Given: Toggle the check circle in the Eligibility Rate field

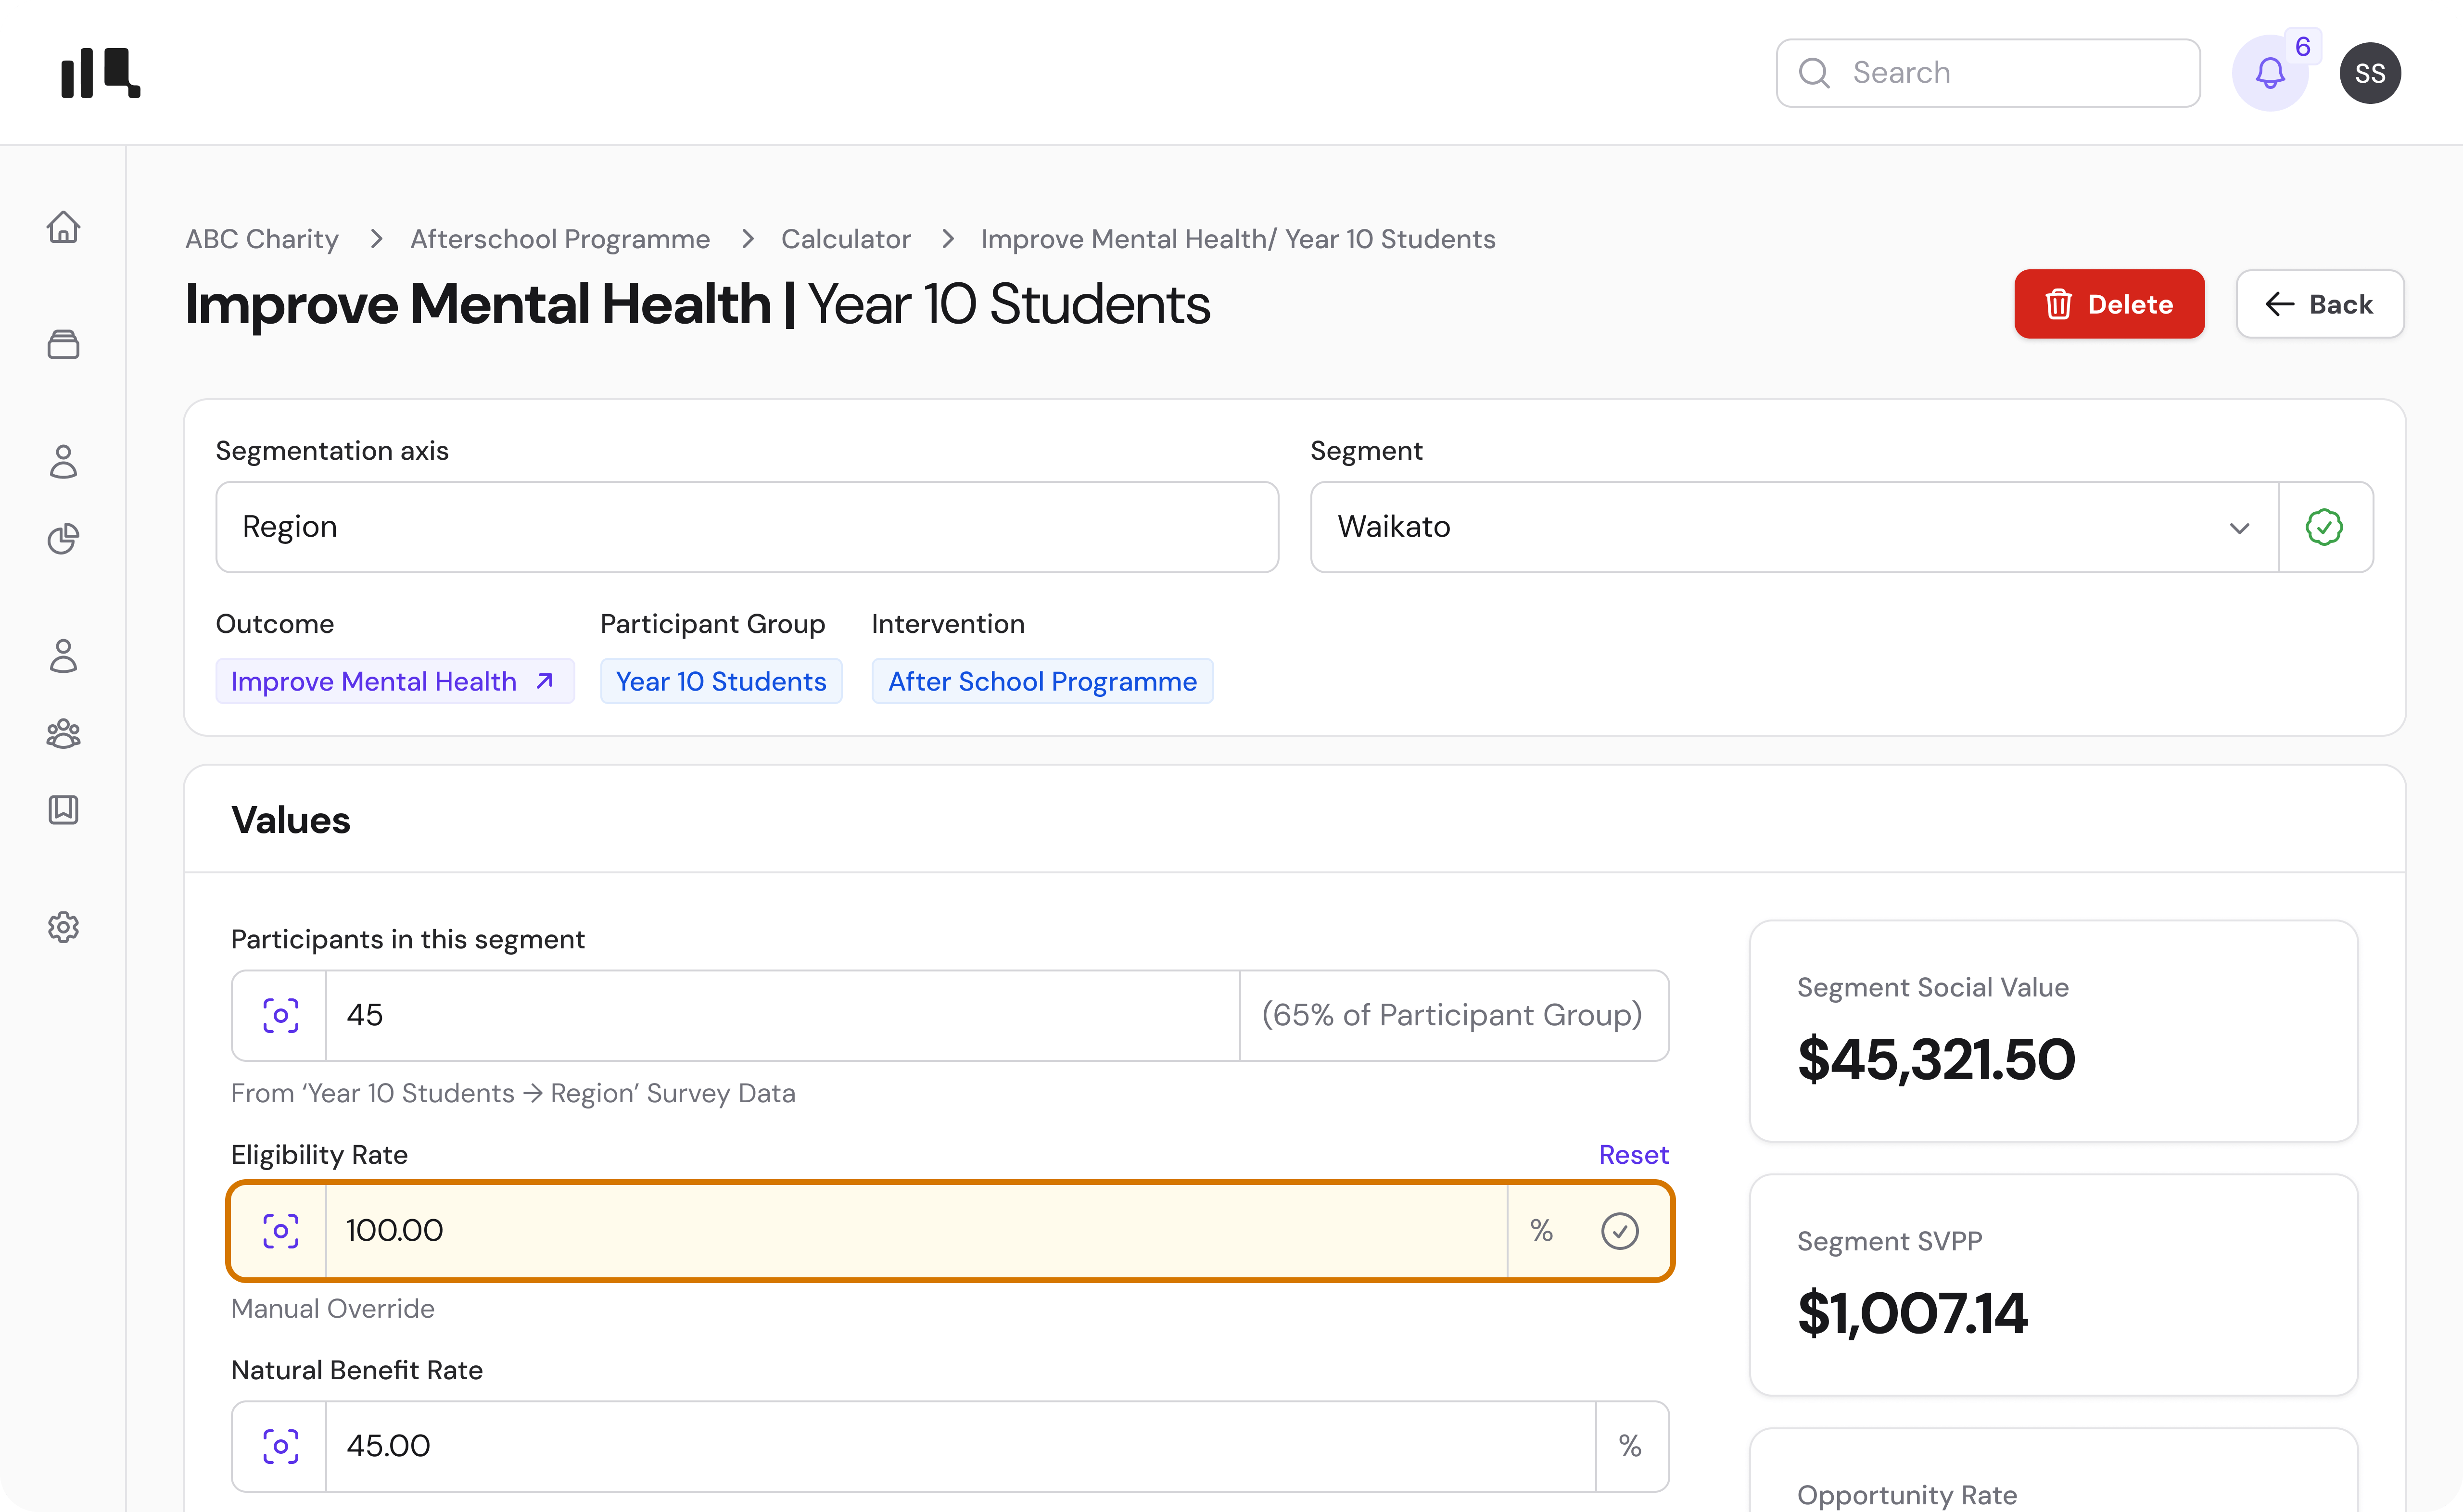Looking at the screenshot, I should point(1619,1231).
